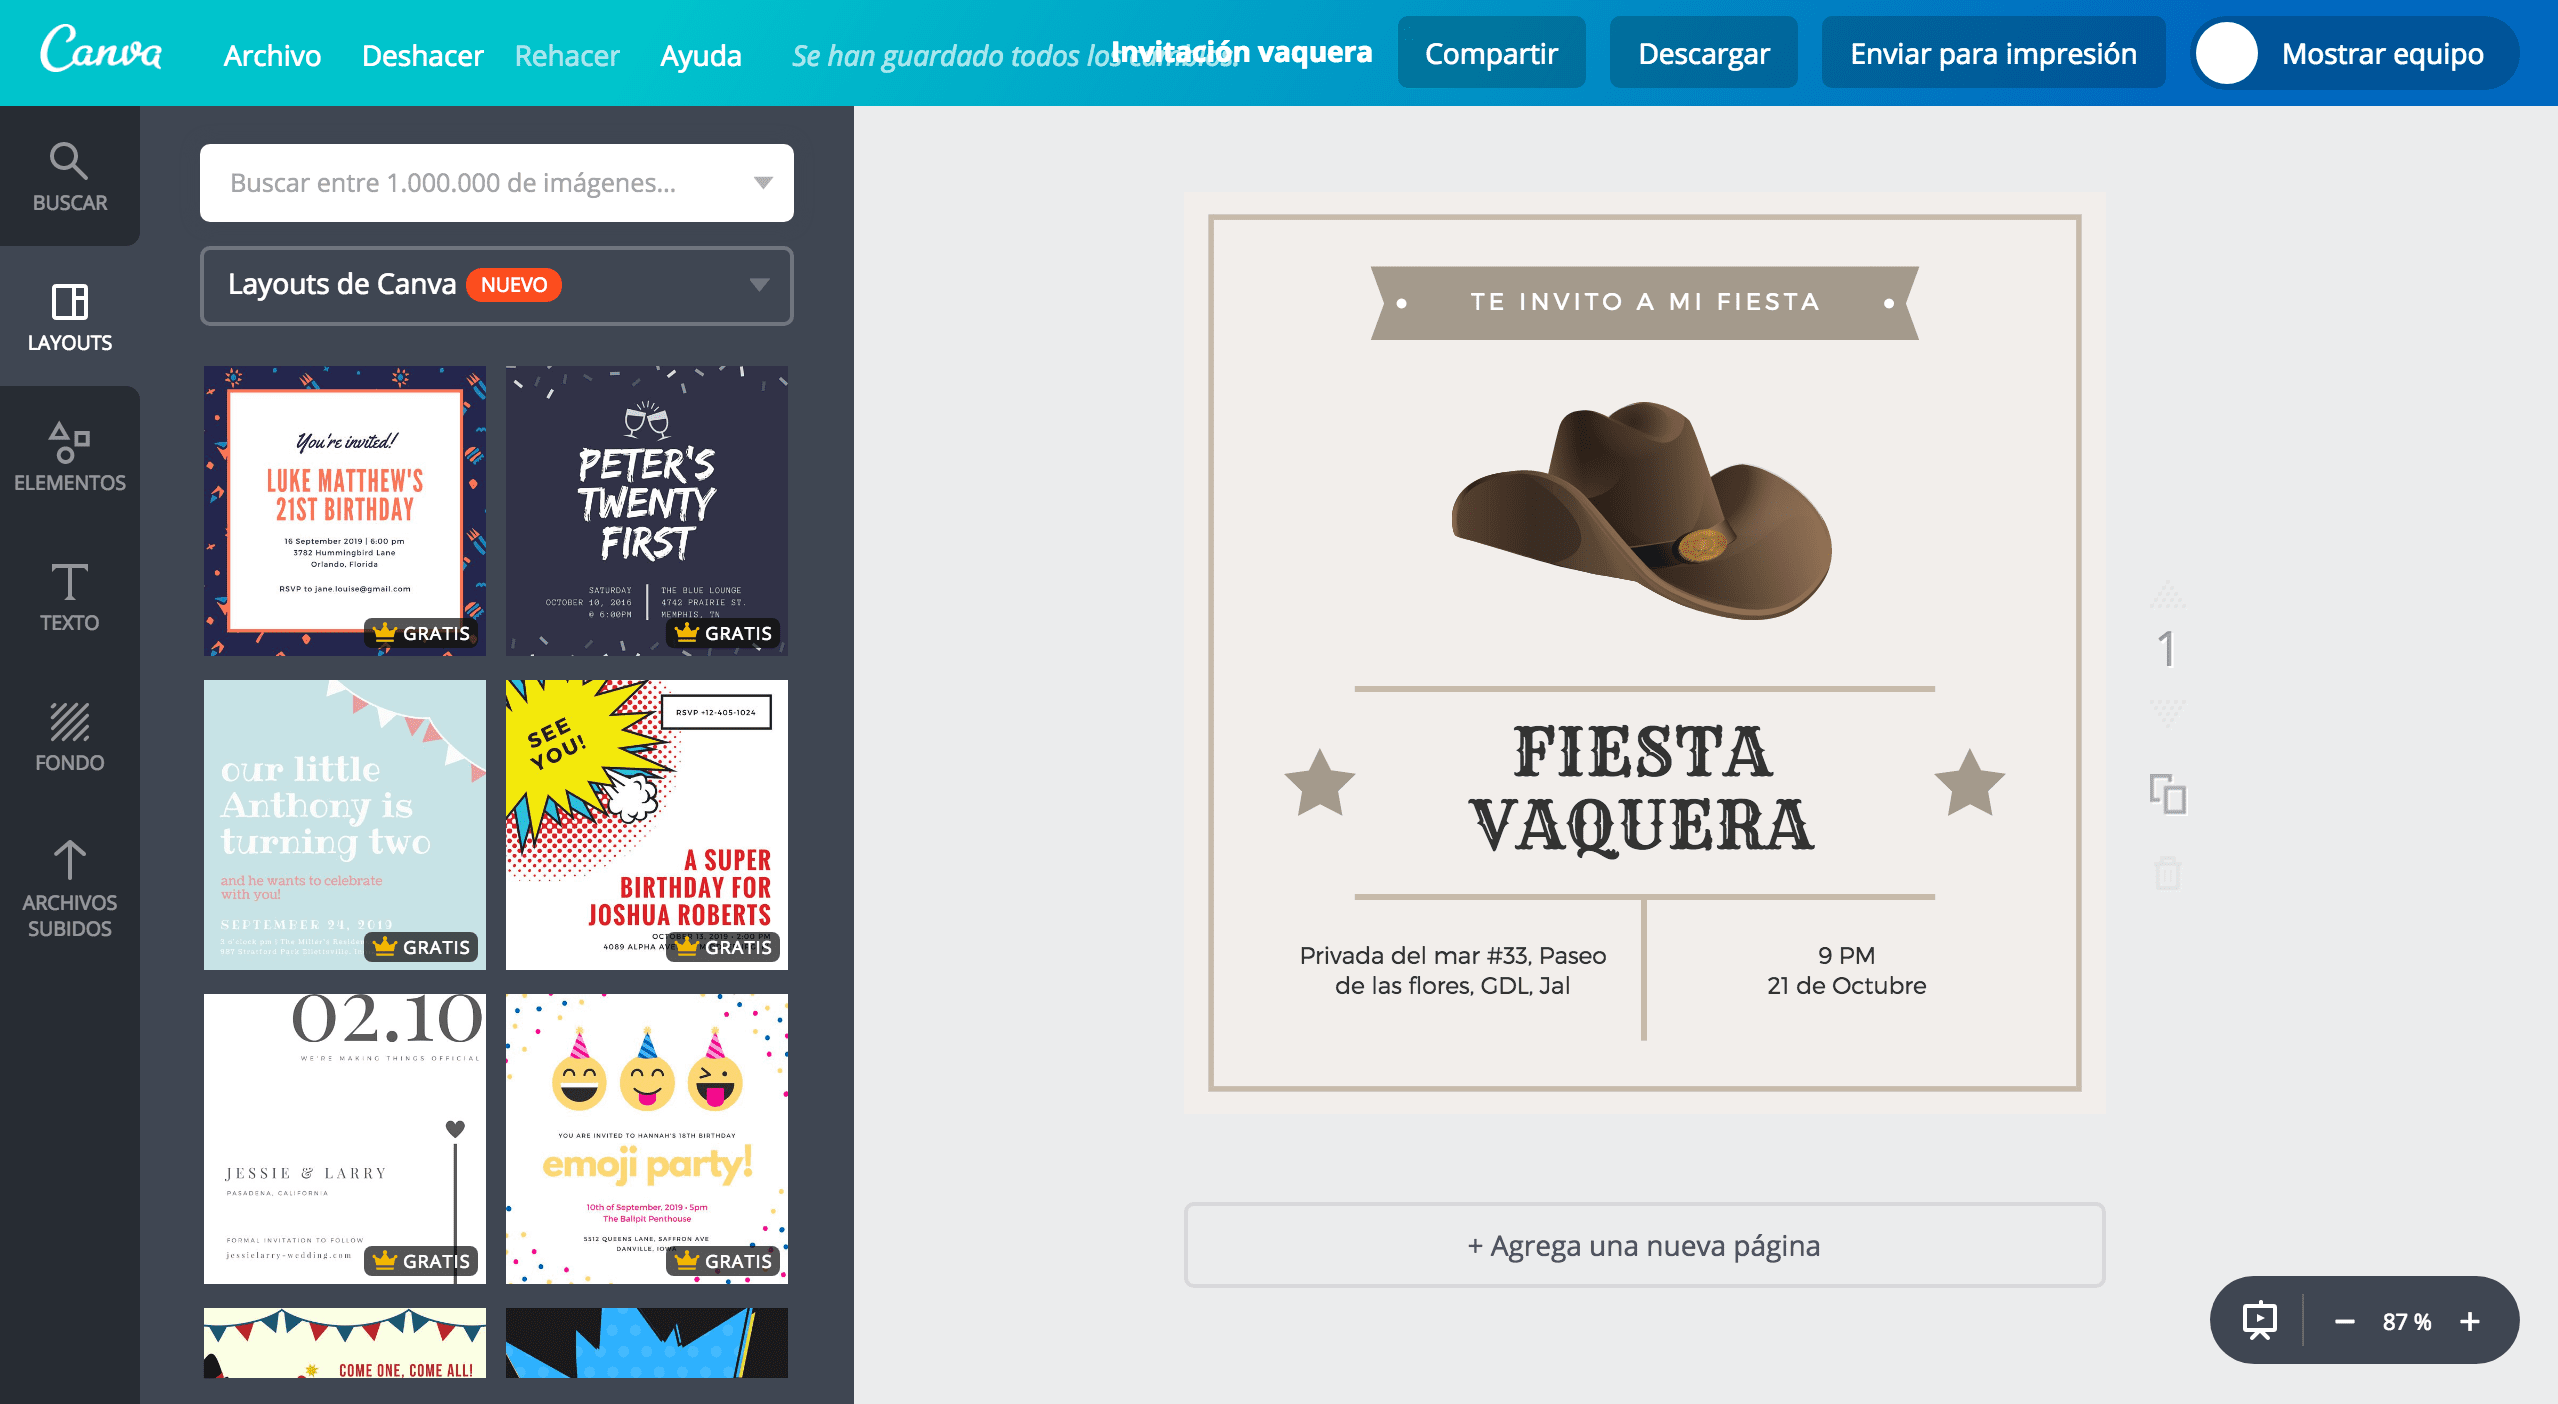Copy this page with duplicate icon
Viewport: 2558px width, 1404px height.
coord(2168,794)
